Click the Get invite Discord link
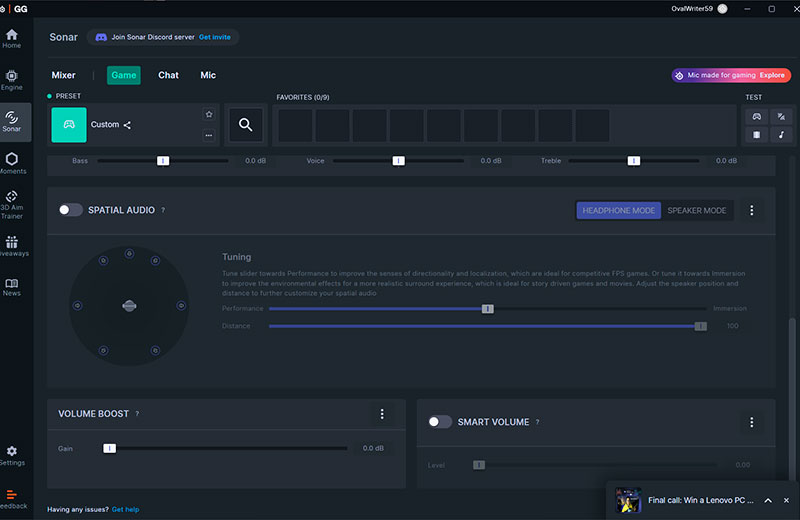 (x=215, y=37)
